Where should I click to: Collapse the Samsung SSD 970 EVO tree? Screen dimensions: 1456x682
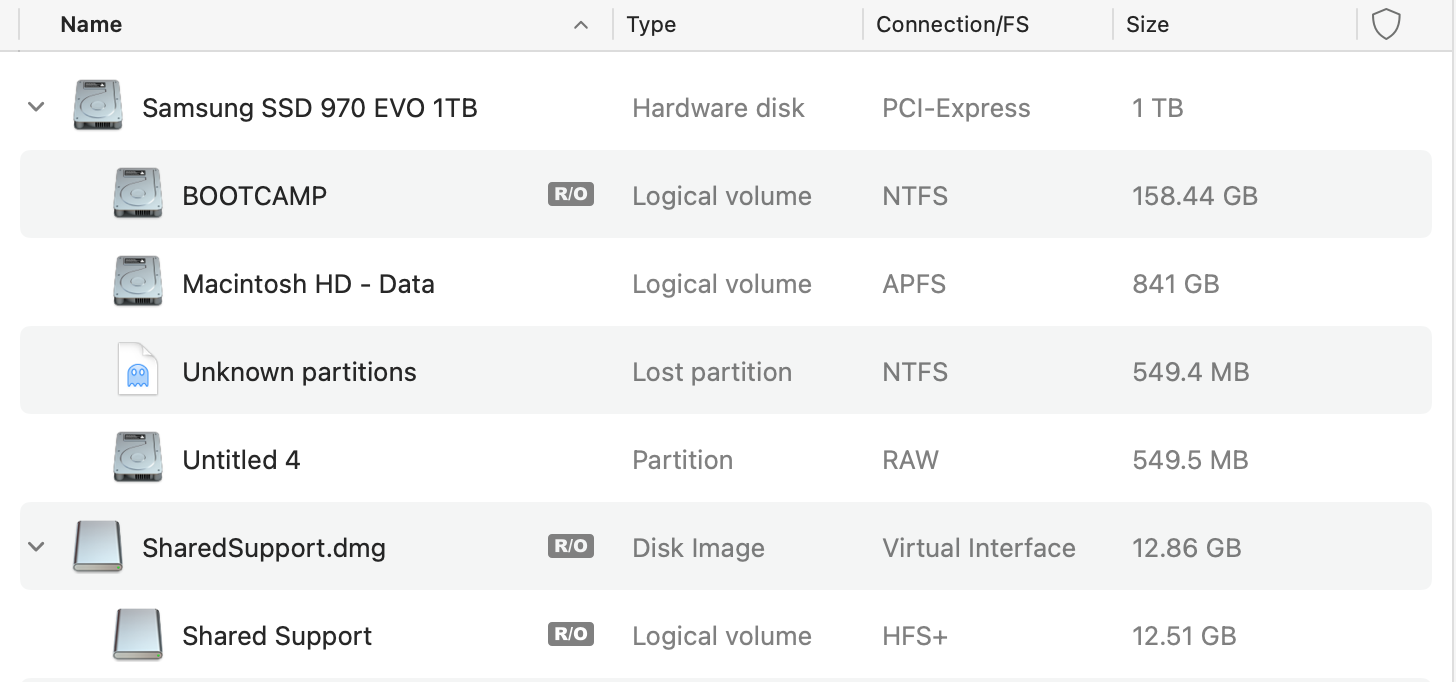click(37, 106)
